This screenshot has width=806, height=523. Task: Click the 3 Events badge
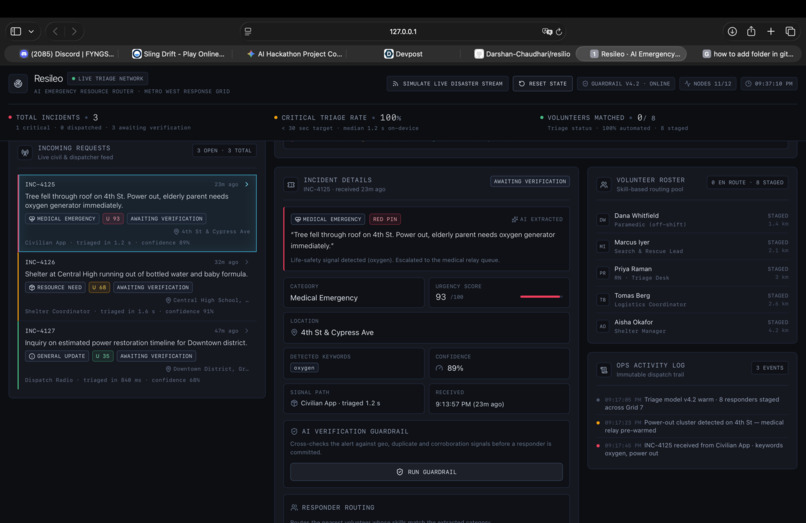(x=770, y=368)
